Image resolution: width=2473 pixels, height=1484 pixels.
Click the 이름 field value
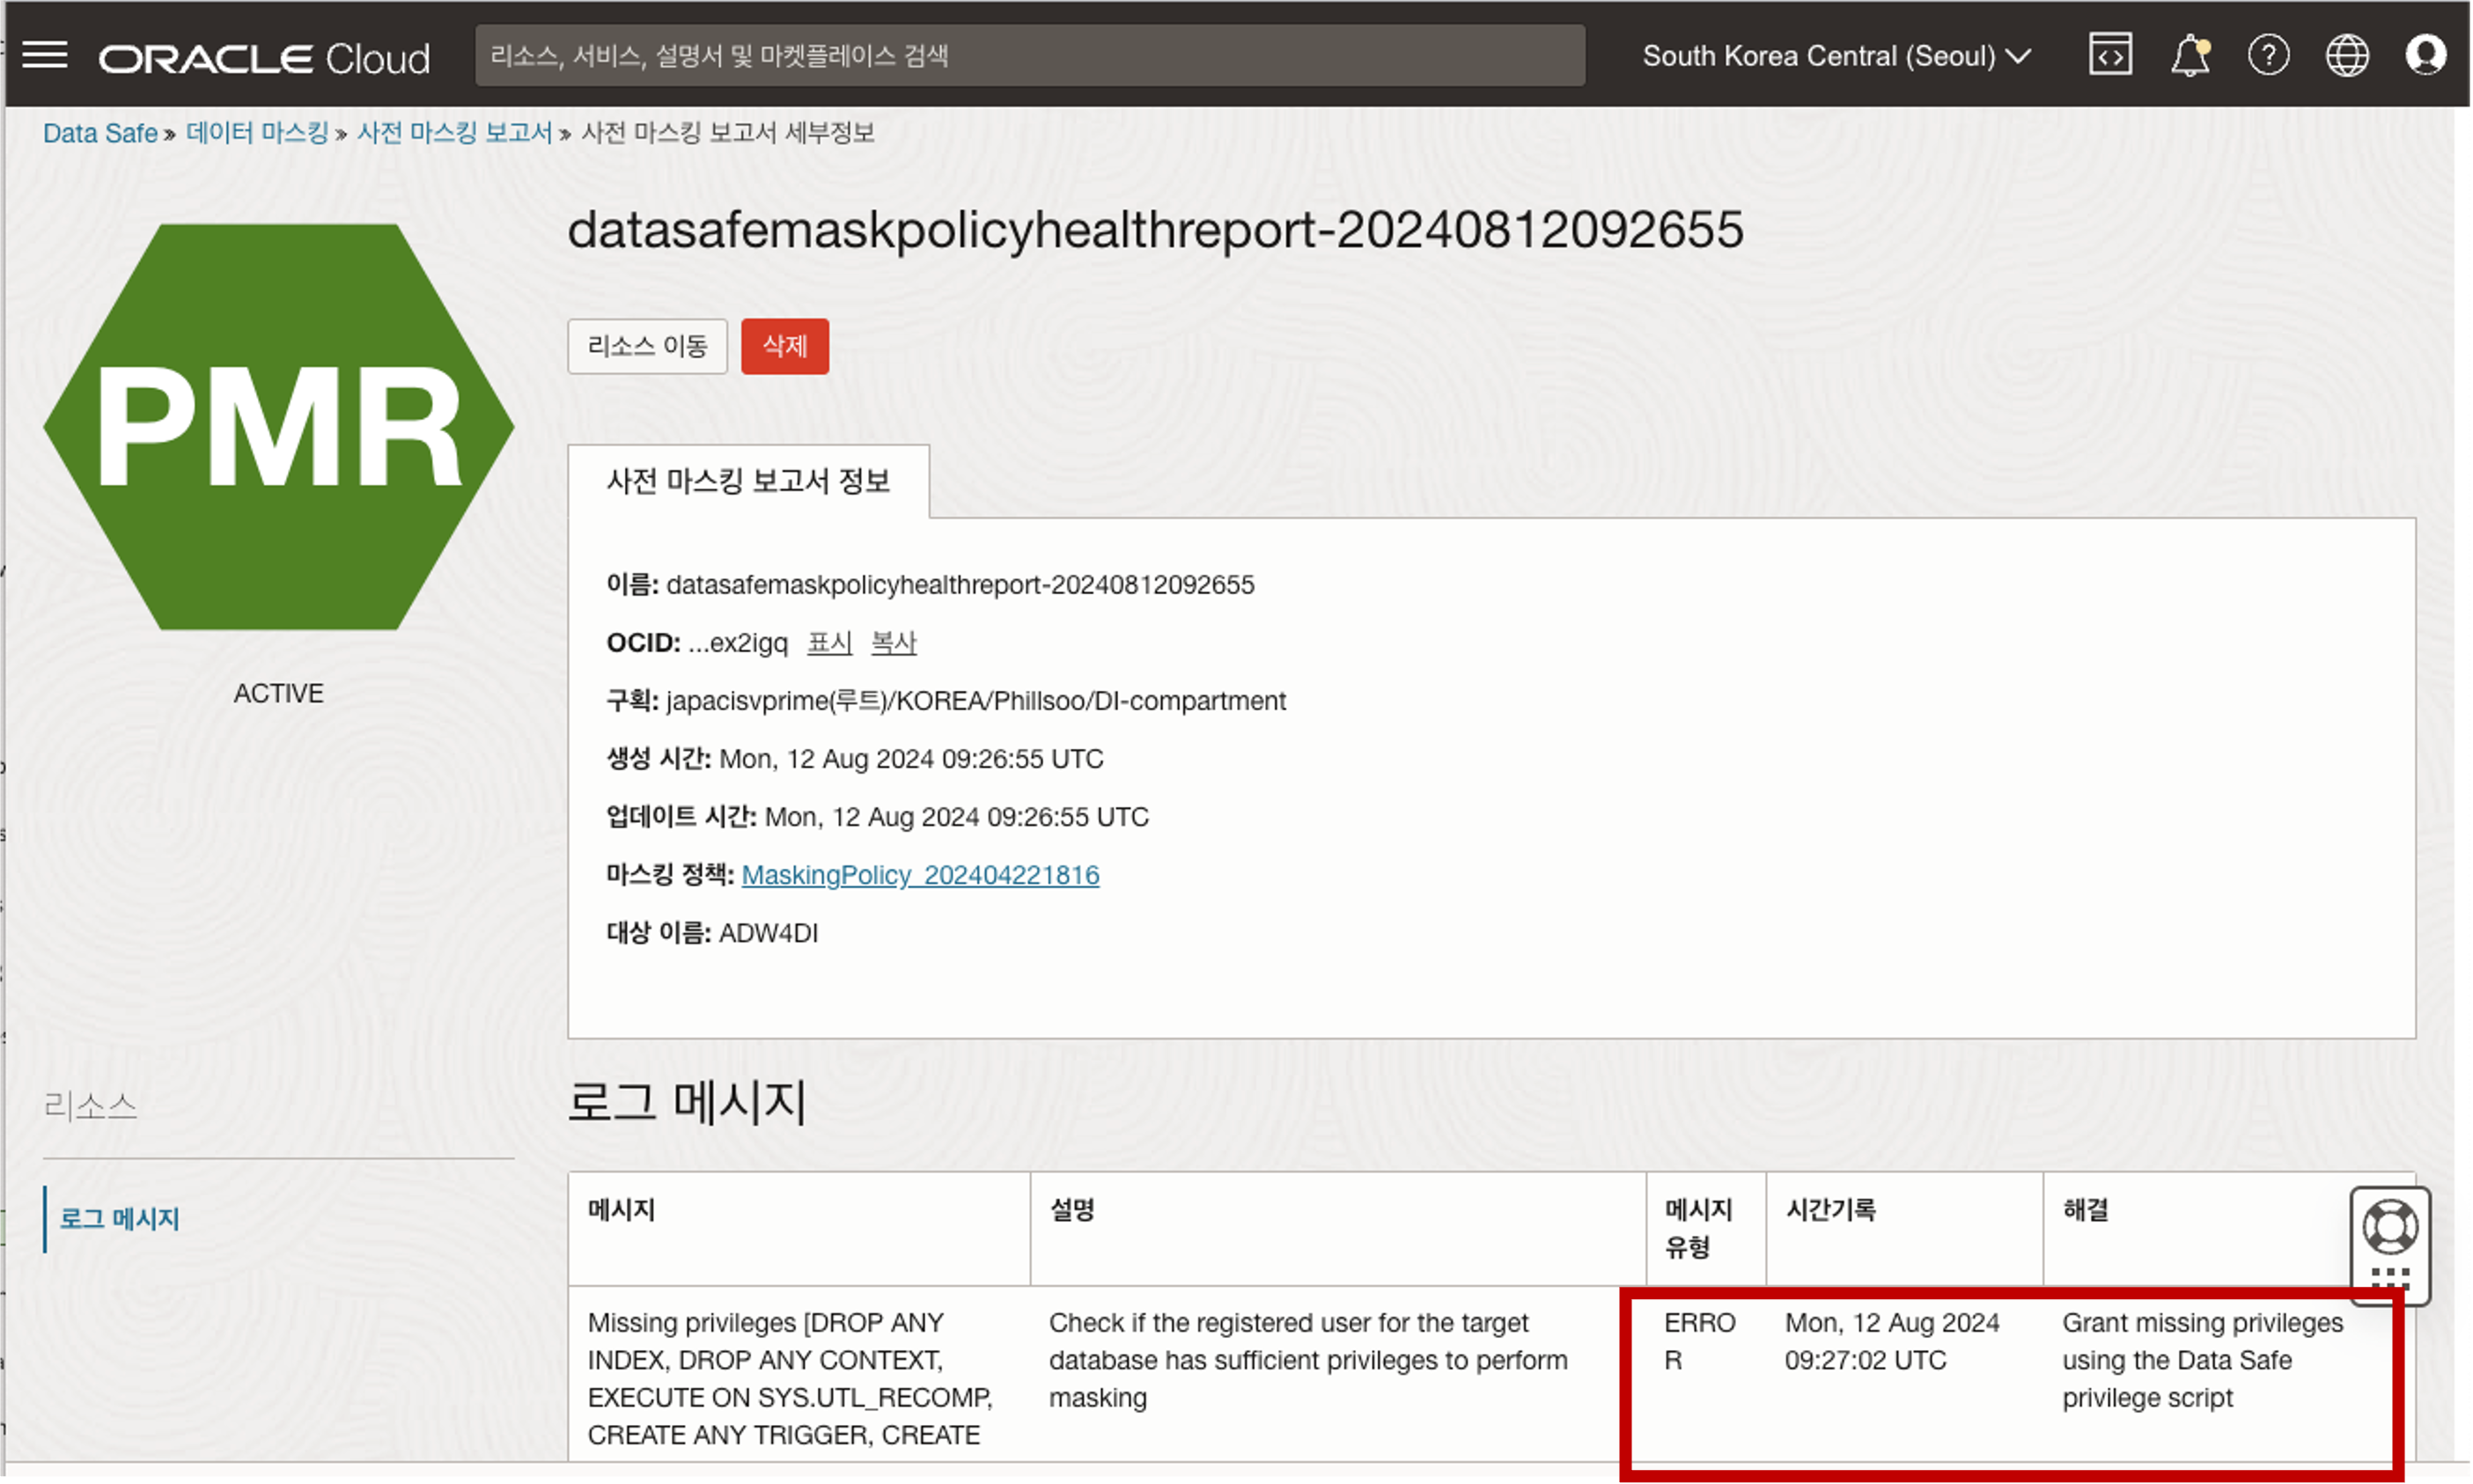[x=960, y=585]
